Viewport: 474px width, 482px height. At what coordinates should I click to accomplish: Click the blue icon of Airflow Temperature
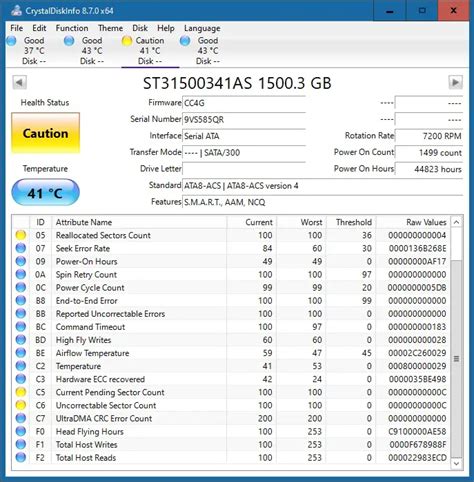[x=21, y=353]
